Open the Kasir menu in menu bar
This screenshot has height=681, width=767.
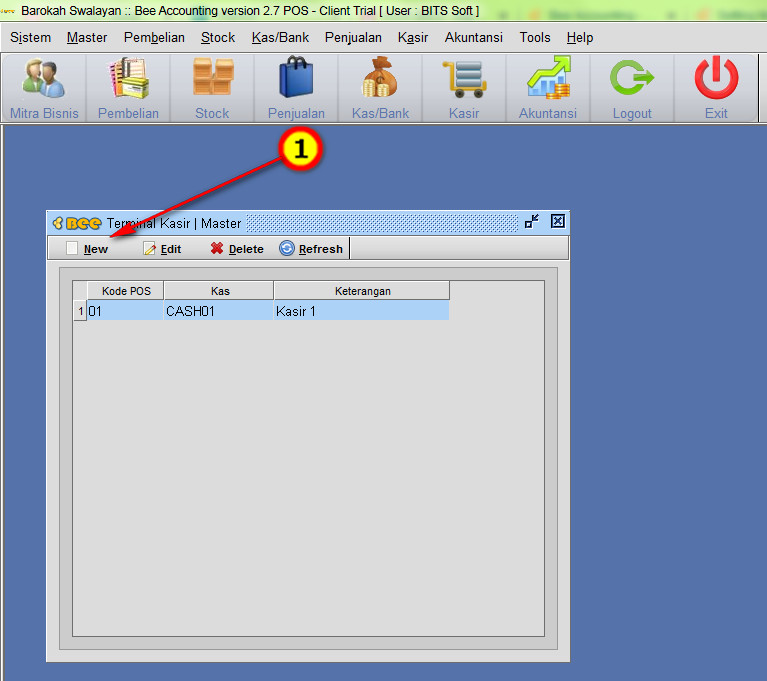point(413,38)
